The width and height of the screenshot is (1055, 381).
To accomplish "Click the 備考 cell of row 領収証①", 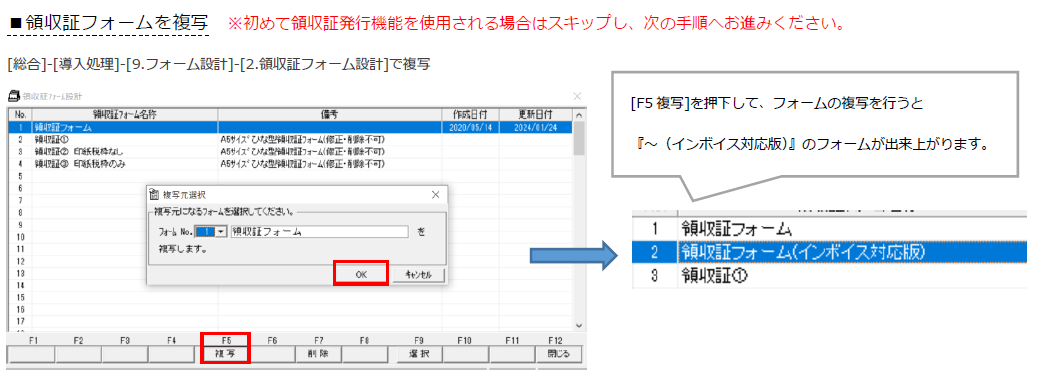I will pyautogui.click(x=330, y=139).
